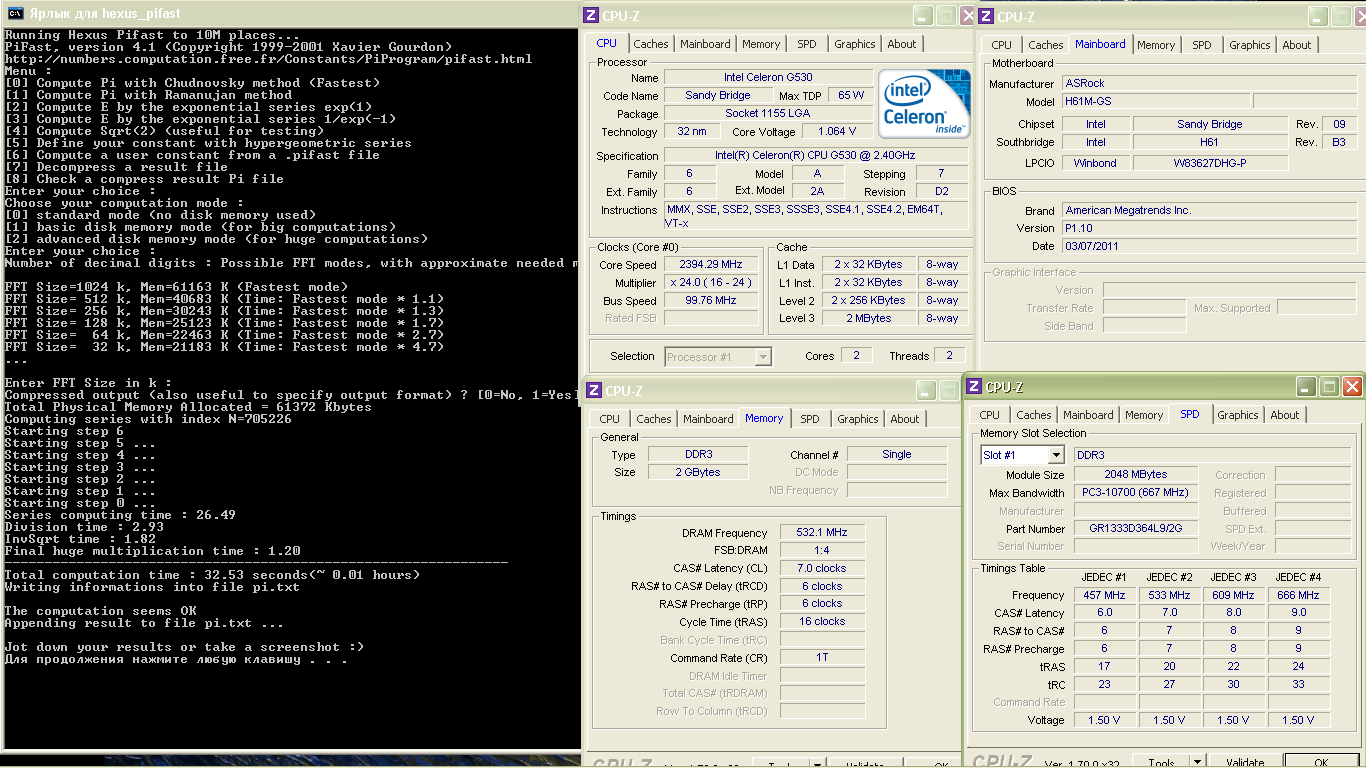This screenshot has height=768, width=1366.
Task: Click the Manufacturer value ASRock
Action: pos(1207,83)
